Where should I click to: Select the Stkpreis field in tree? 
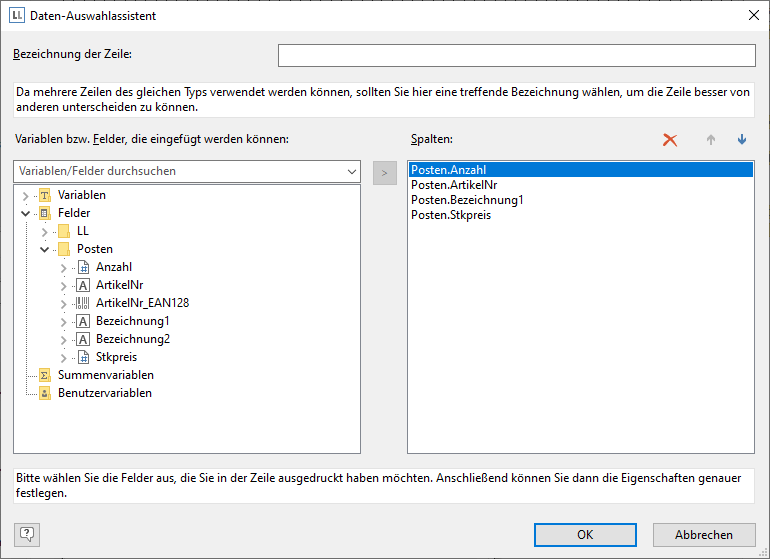pyautogui.click(x=116, y=357)
